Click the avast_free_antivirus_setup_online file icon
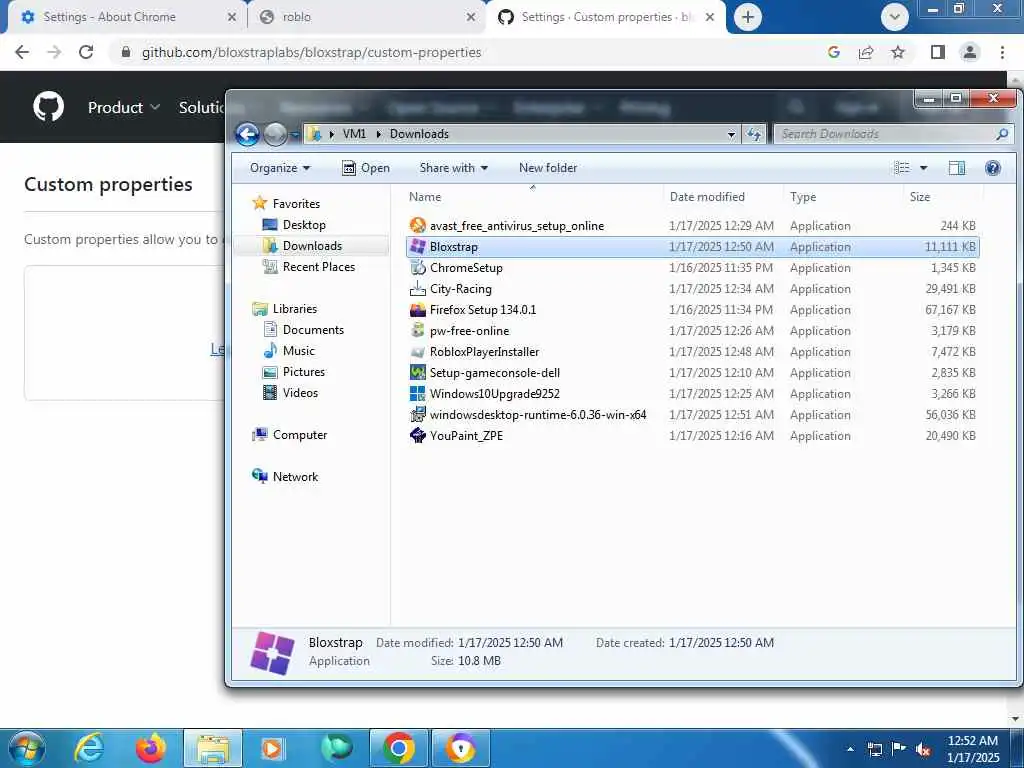 417,225
